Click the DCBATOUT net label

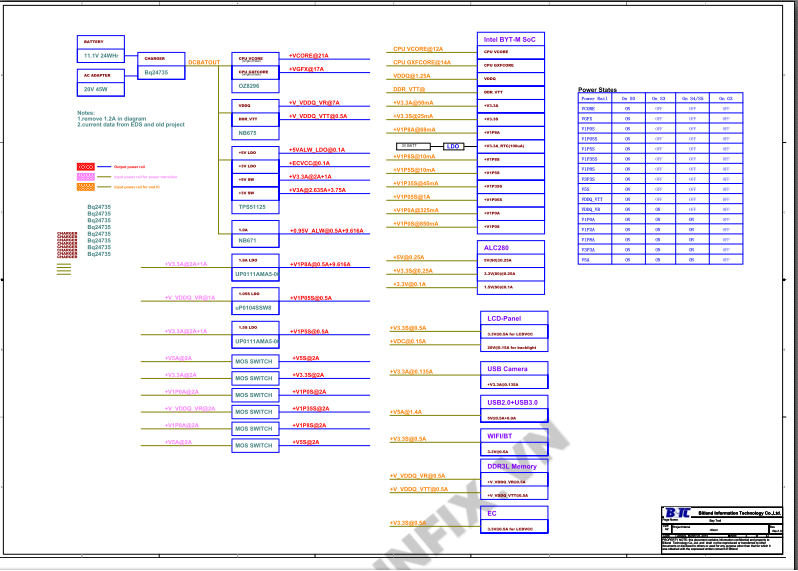[204, 62]
